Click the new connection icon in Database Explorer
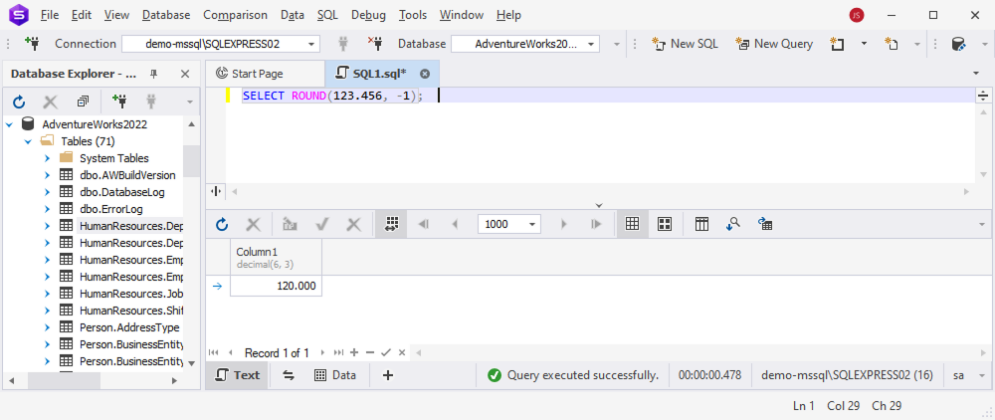This screenshot has height=420, width=995. [x=120, y=102]
